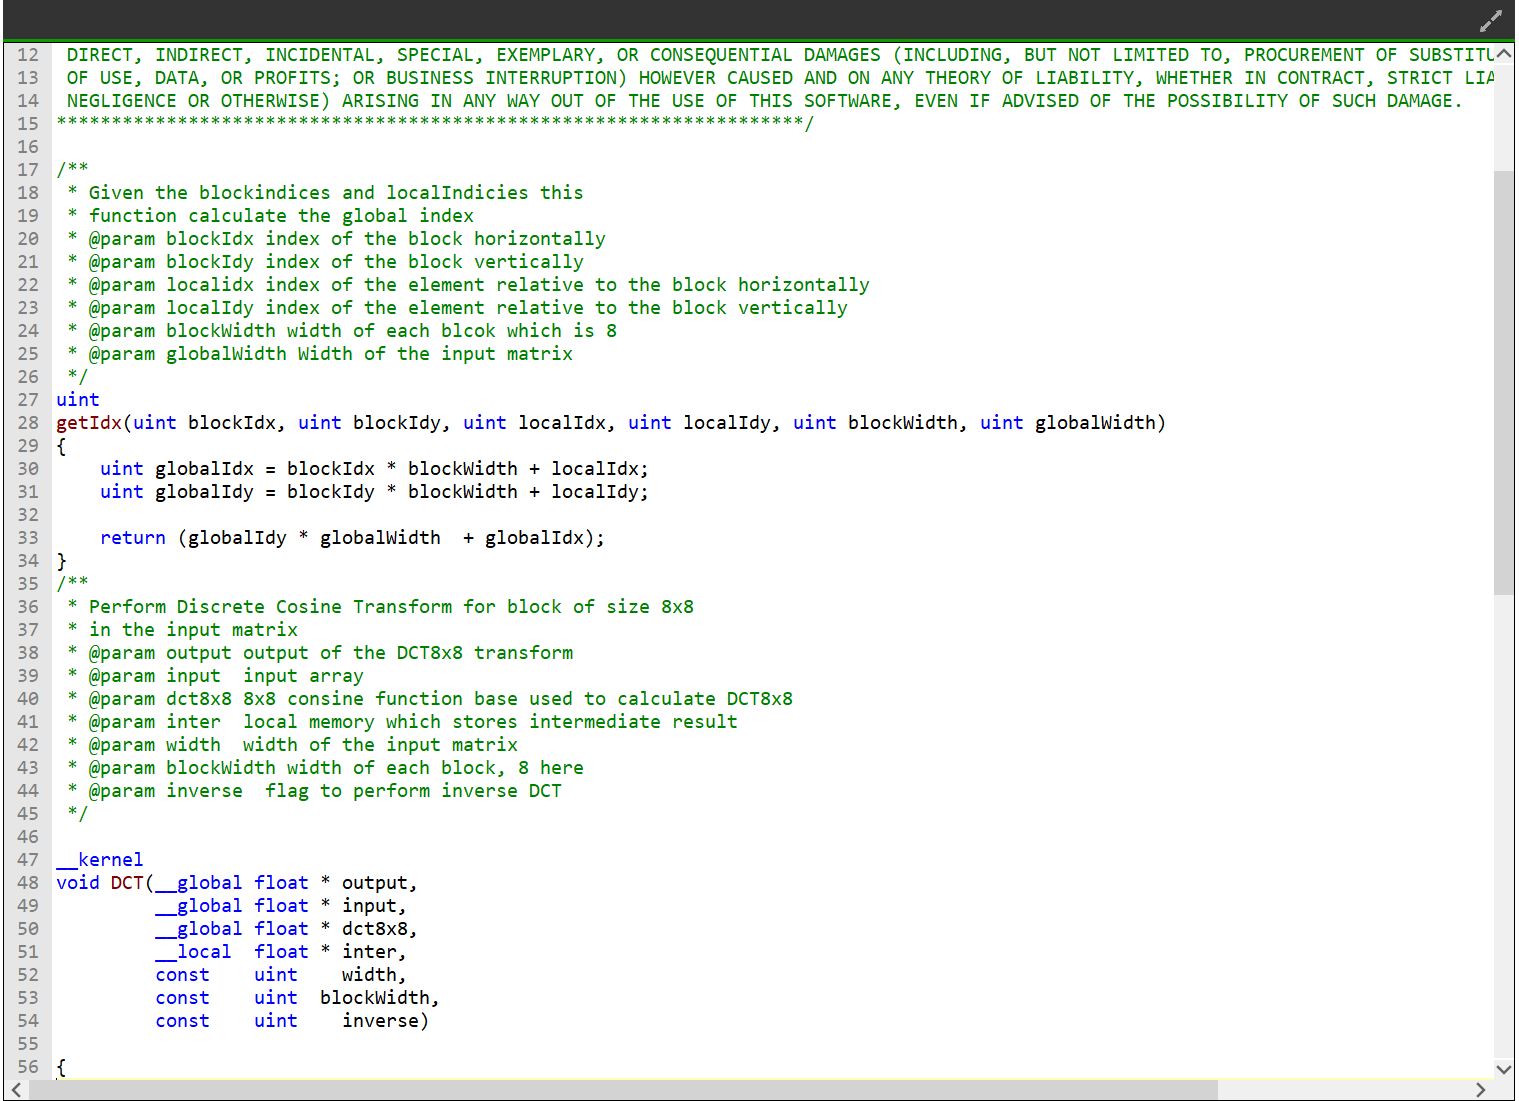Screen dimensions: 1519x1101
Task: Click the return keyword on line 33
Action: (133, 538)
